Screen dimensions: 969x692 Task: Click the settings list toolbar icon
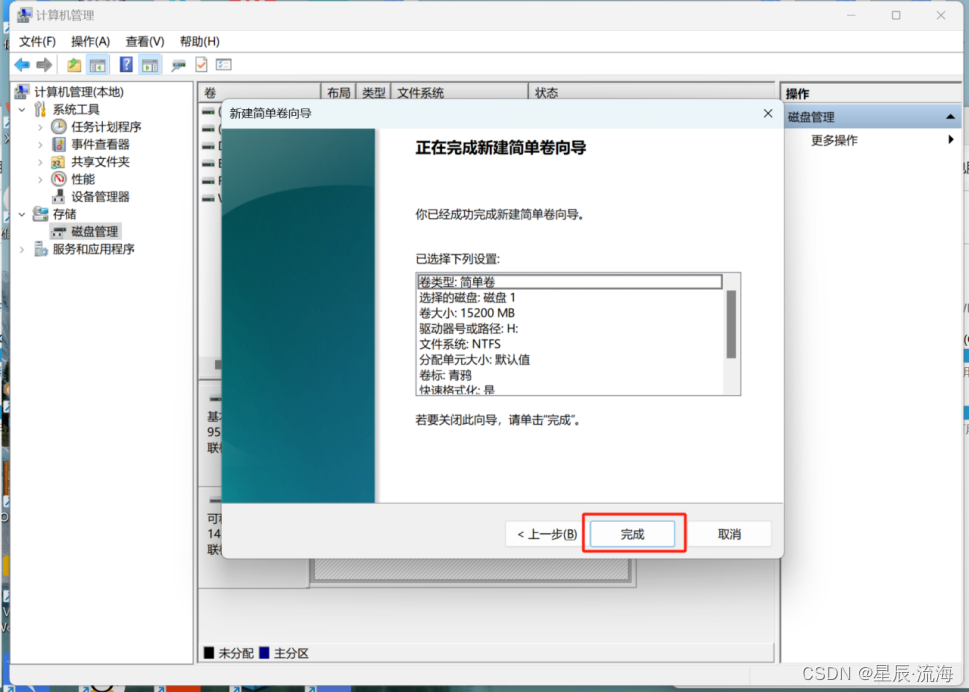[224, 64]
